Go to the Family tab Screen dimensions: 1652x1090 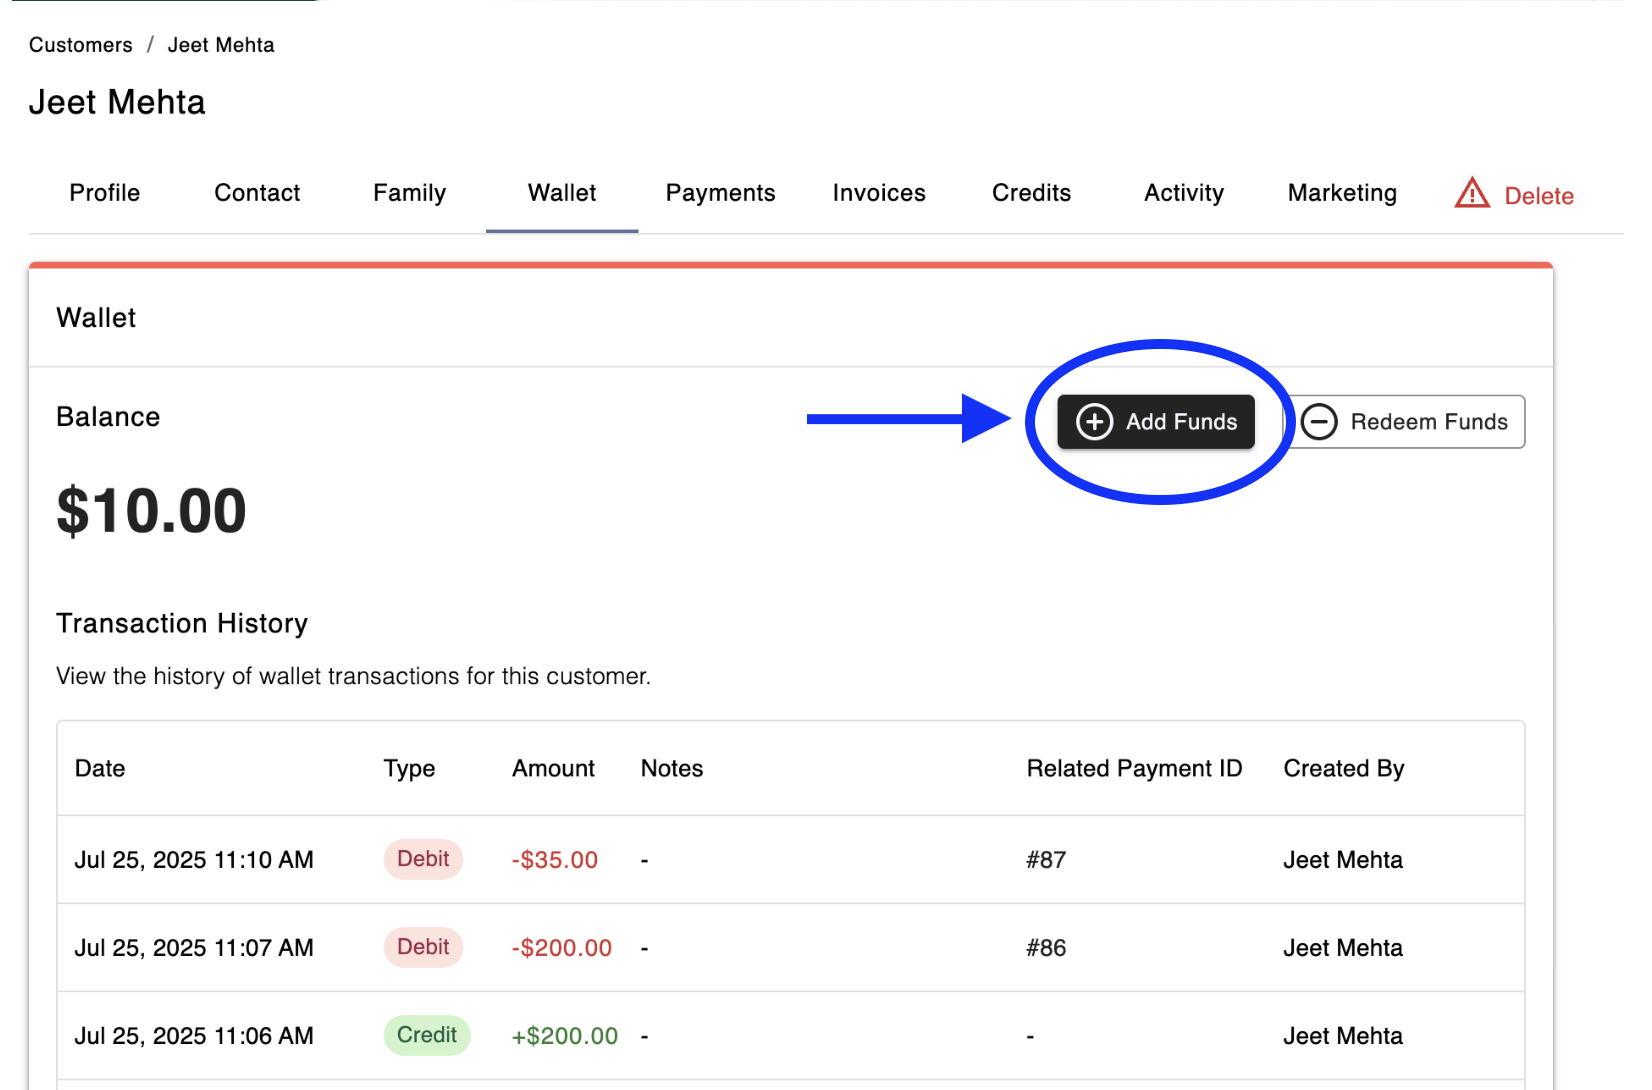click(x=410, y=193)
